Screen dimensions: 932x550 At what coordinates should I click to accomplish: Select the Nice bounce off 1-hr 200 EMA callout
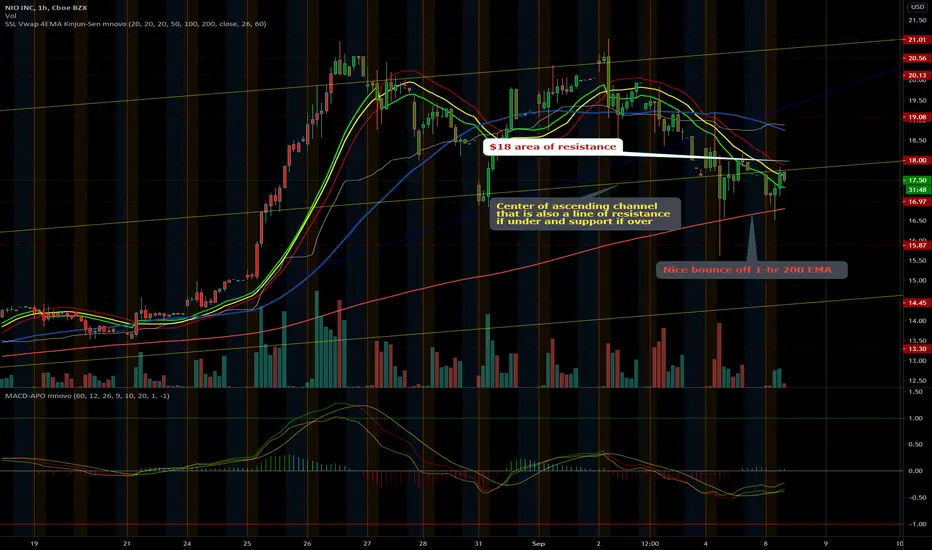[751, 270]
